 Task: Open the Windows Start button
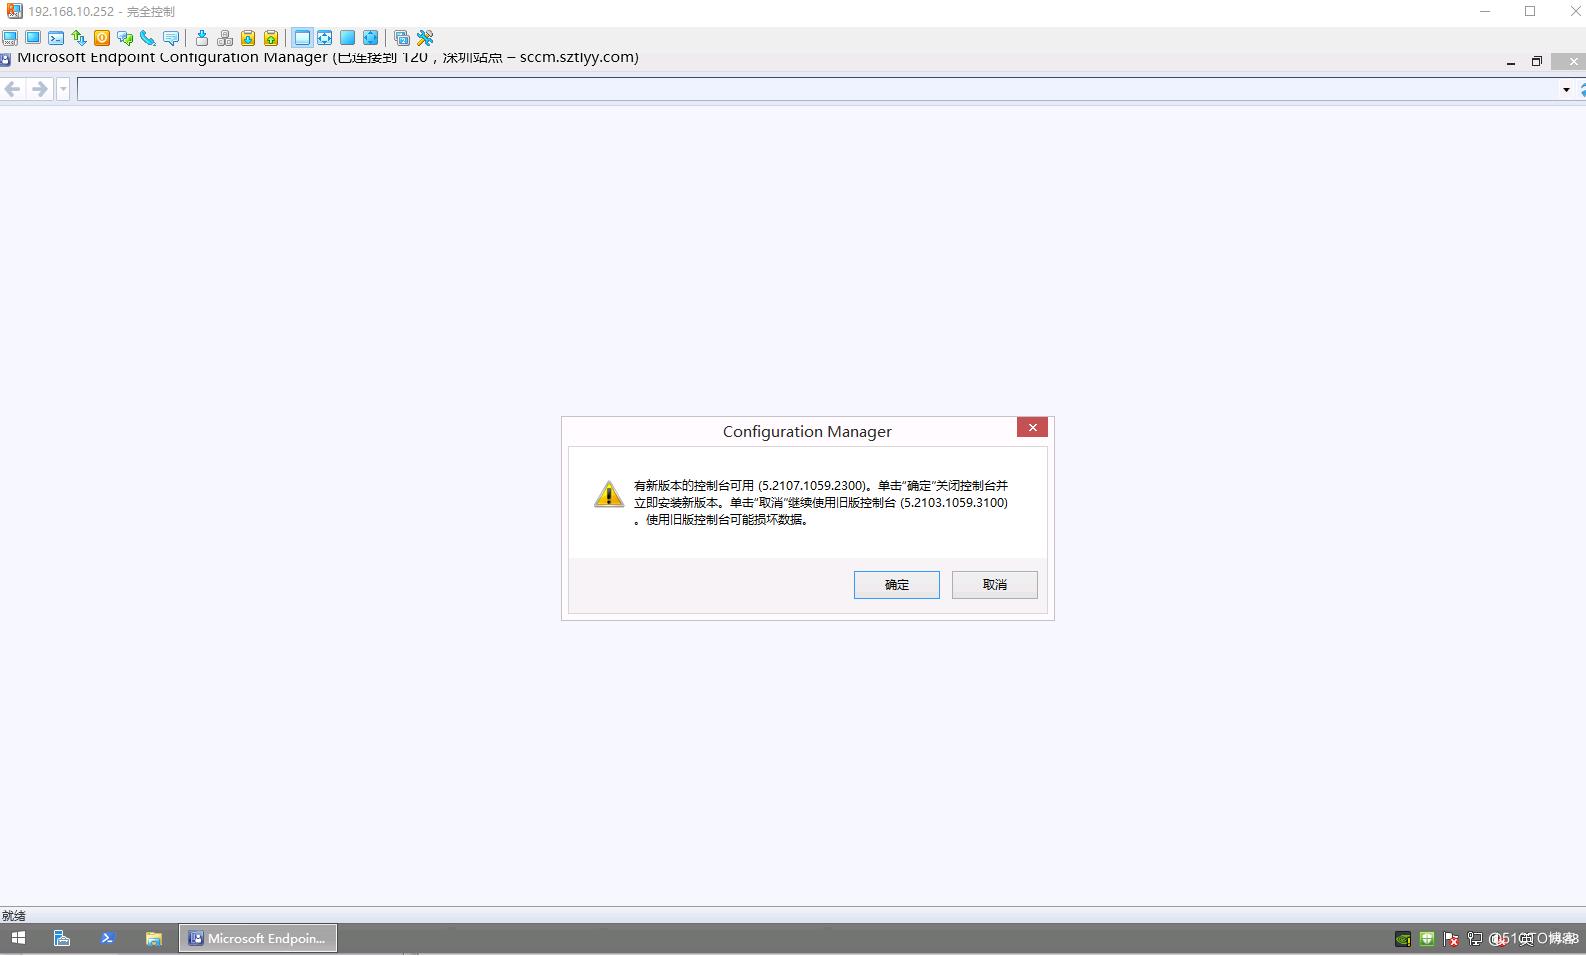18,938
